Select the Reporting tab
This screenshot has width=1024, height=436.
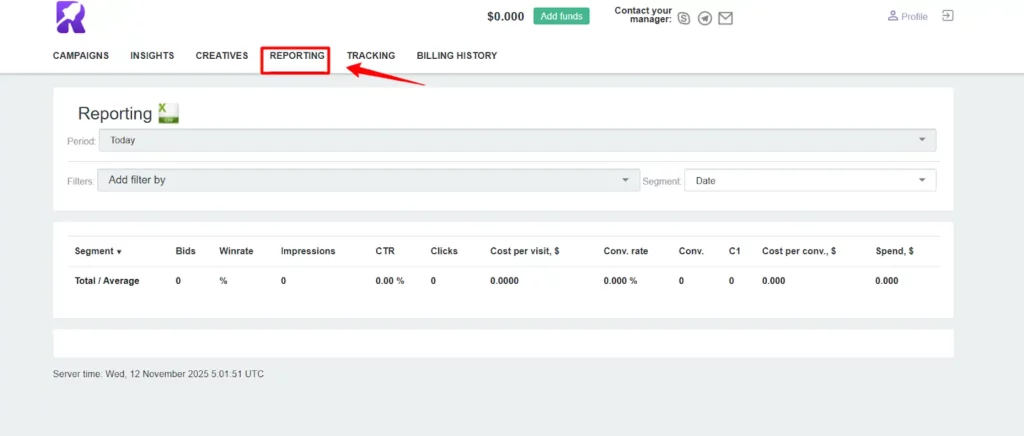(297, 56)
